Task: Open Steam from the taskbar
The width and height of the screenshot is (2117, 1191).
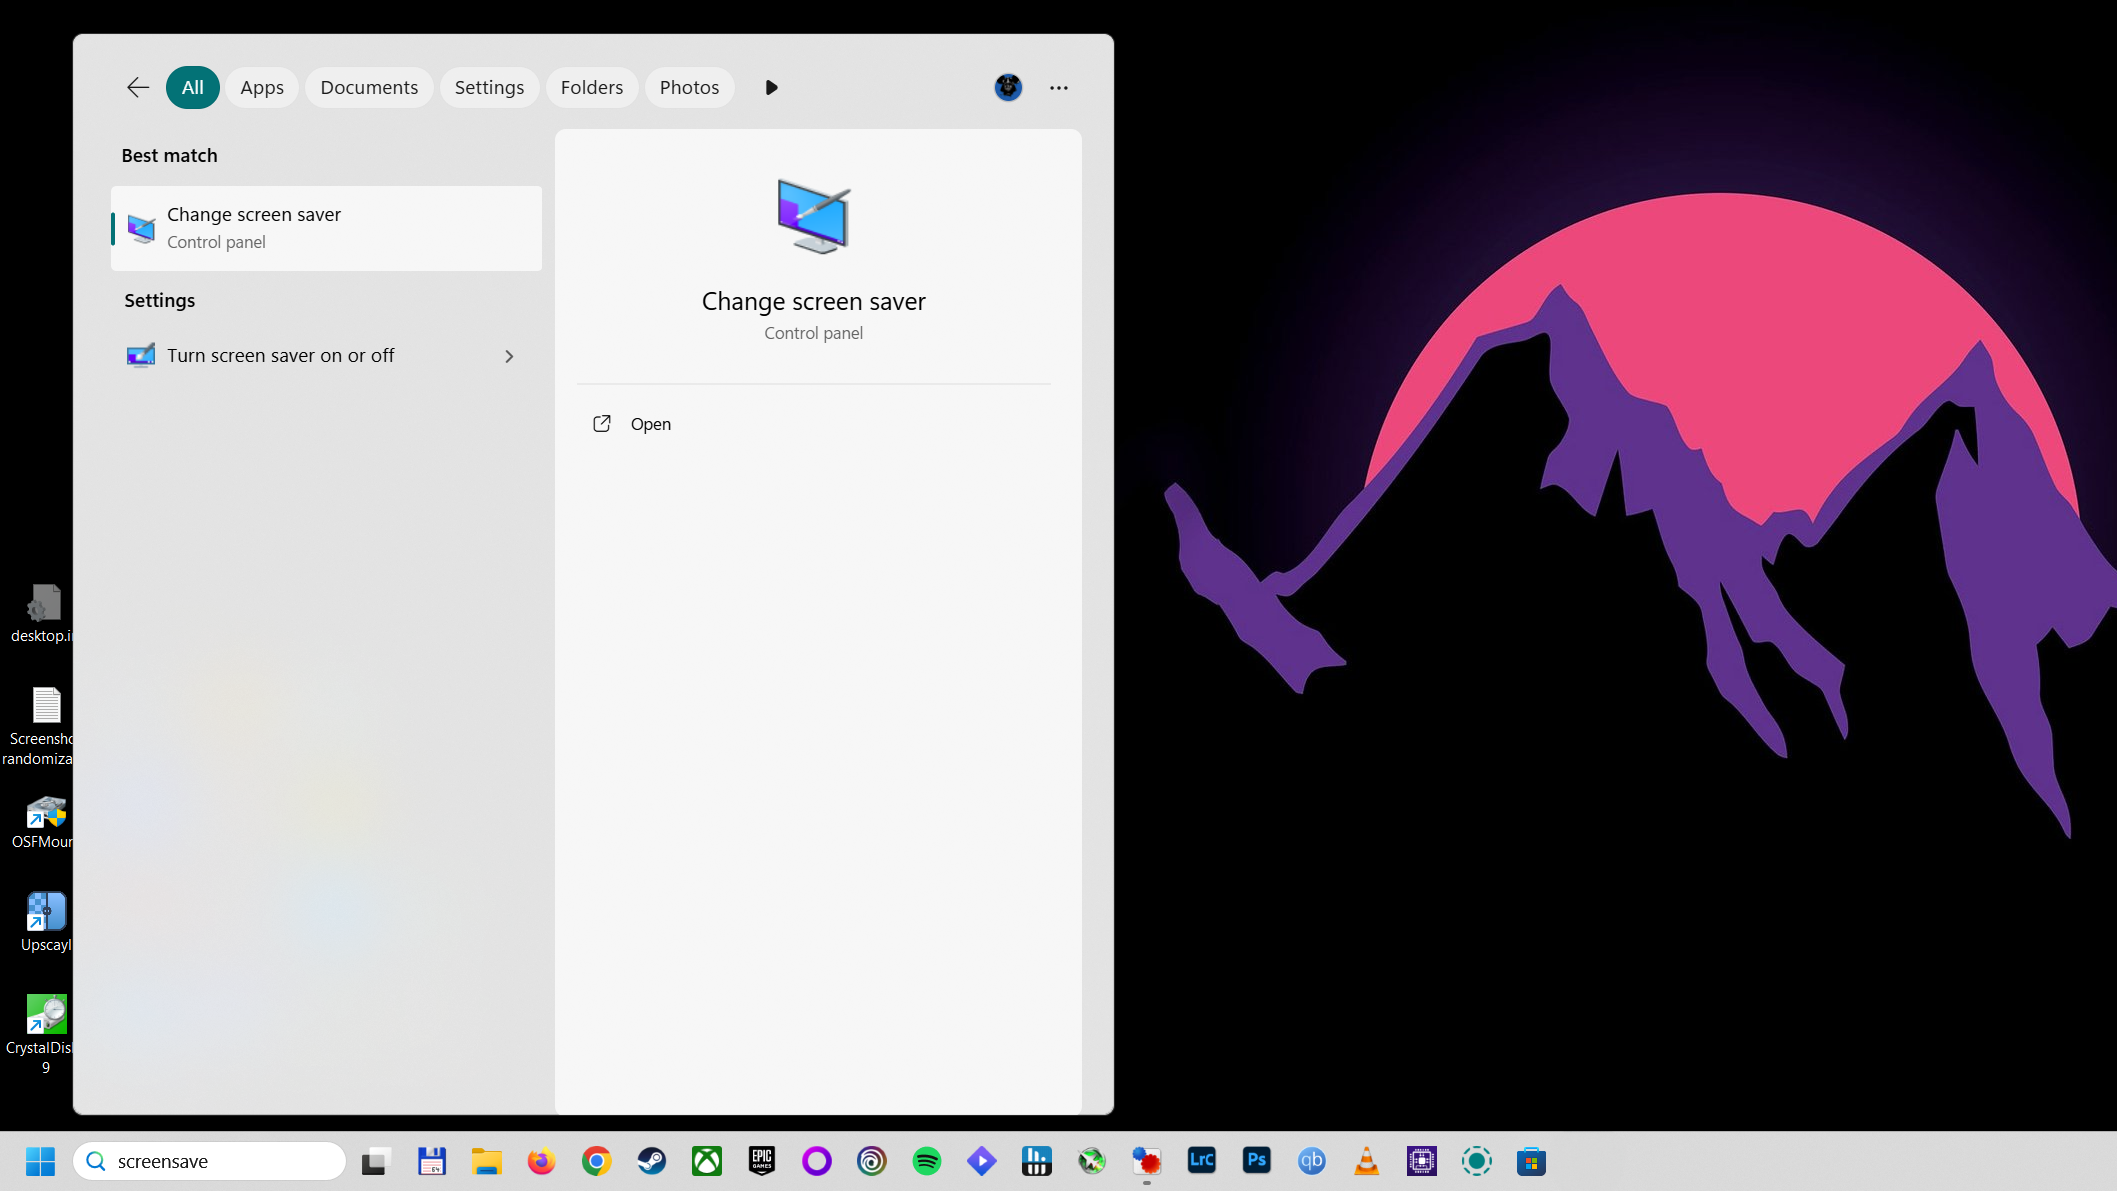Action: [x=652, y=1161]
